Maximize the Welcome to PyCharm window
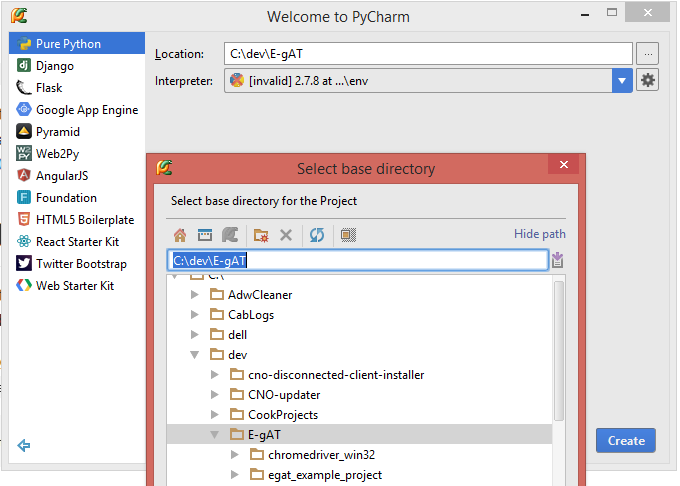Screen dimensions: 680x486 coord(612,13)
